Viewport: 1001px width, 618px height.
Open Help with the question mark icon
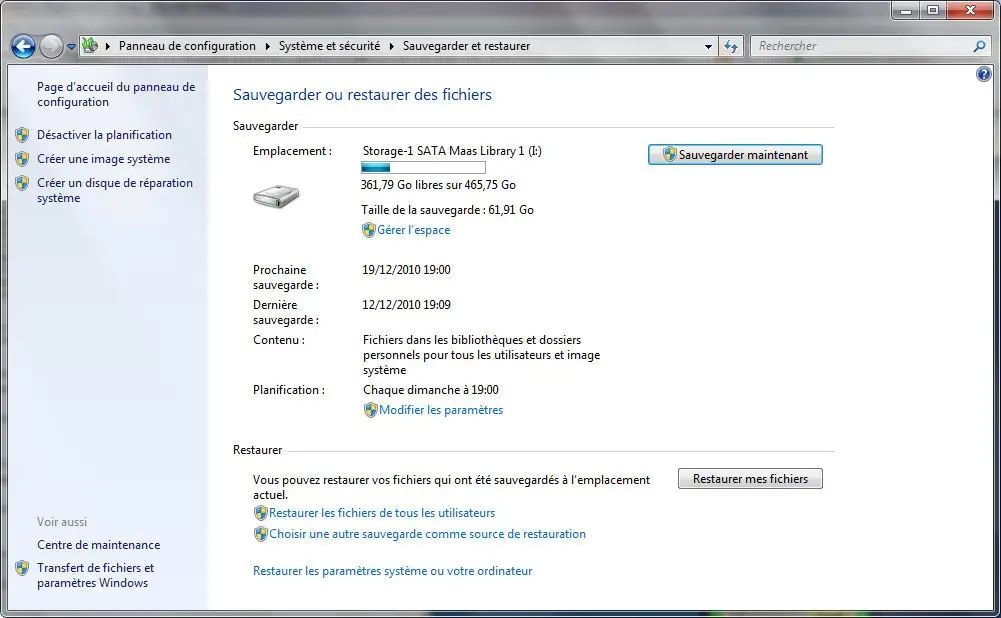(984, 74)
